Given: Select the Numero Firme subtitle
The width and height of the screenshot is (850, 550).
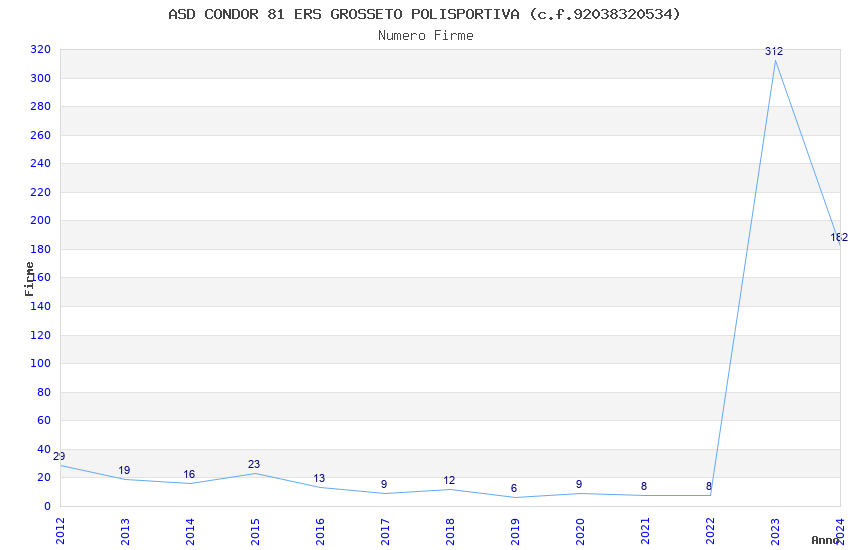Looking at the screenshot, I should (x=426, y=36).
